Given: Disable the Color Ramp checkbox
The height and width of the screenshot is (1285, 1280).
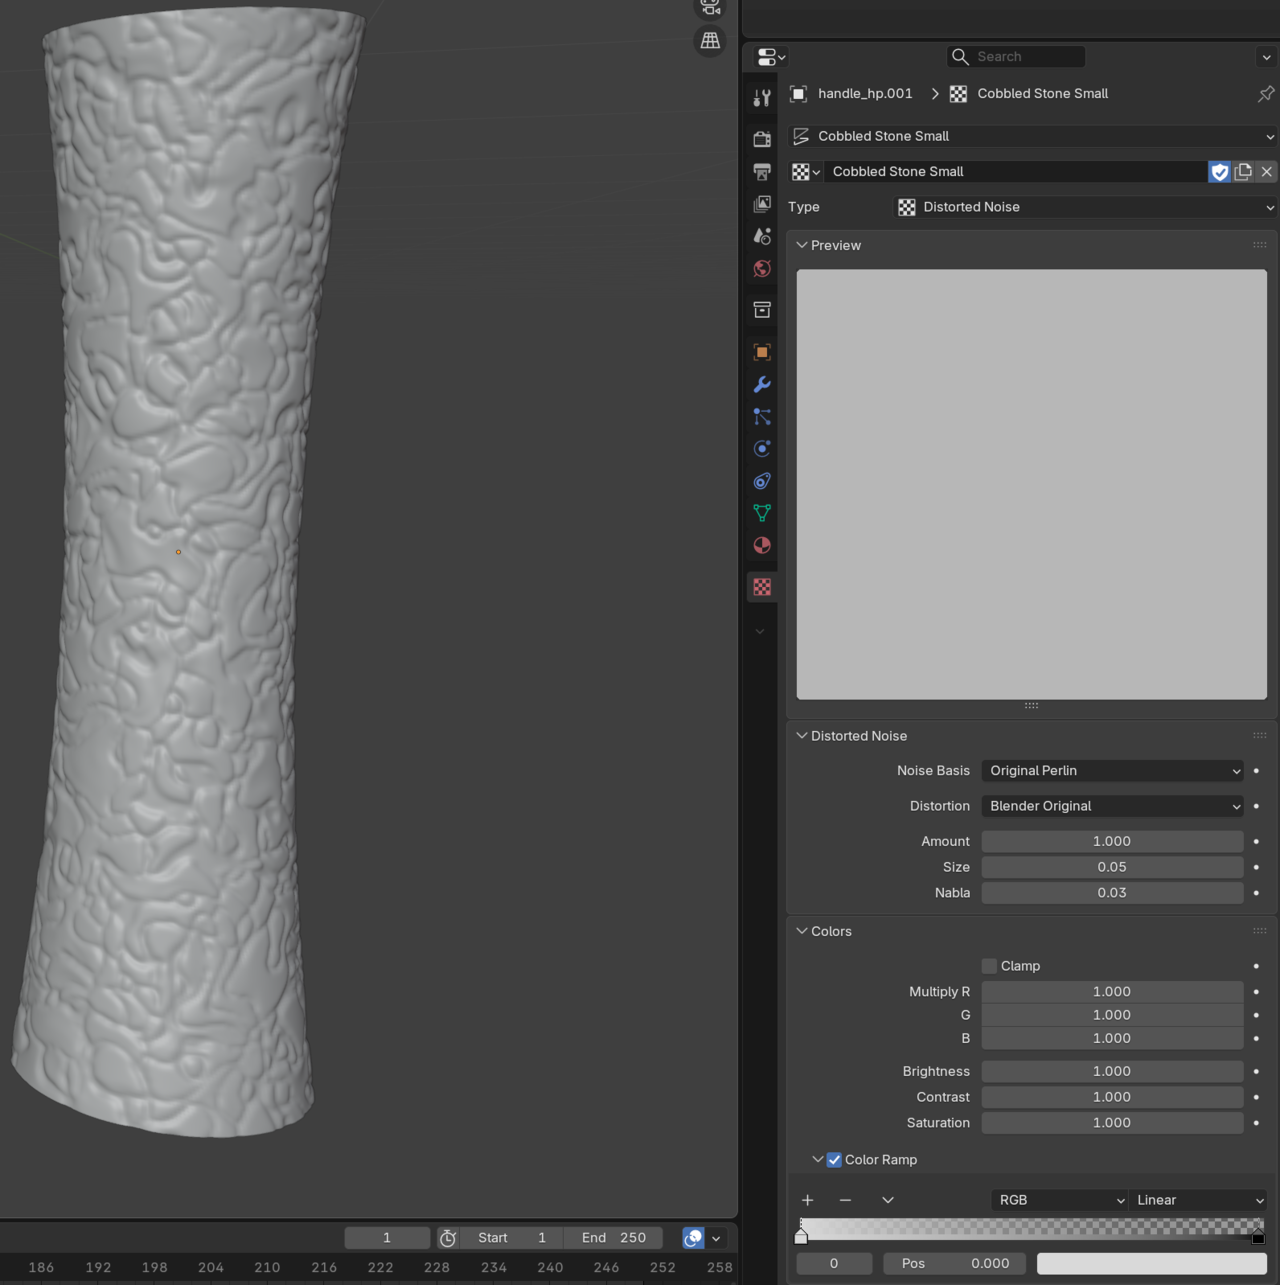Looking at the screenshot, I should pyautogui.click(x=834, y=1160).
